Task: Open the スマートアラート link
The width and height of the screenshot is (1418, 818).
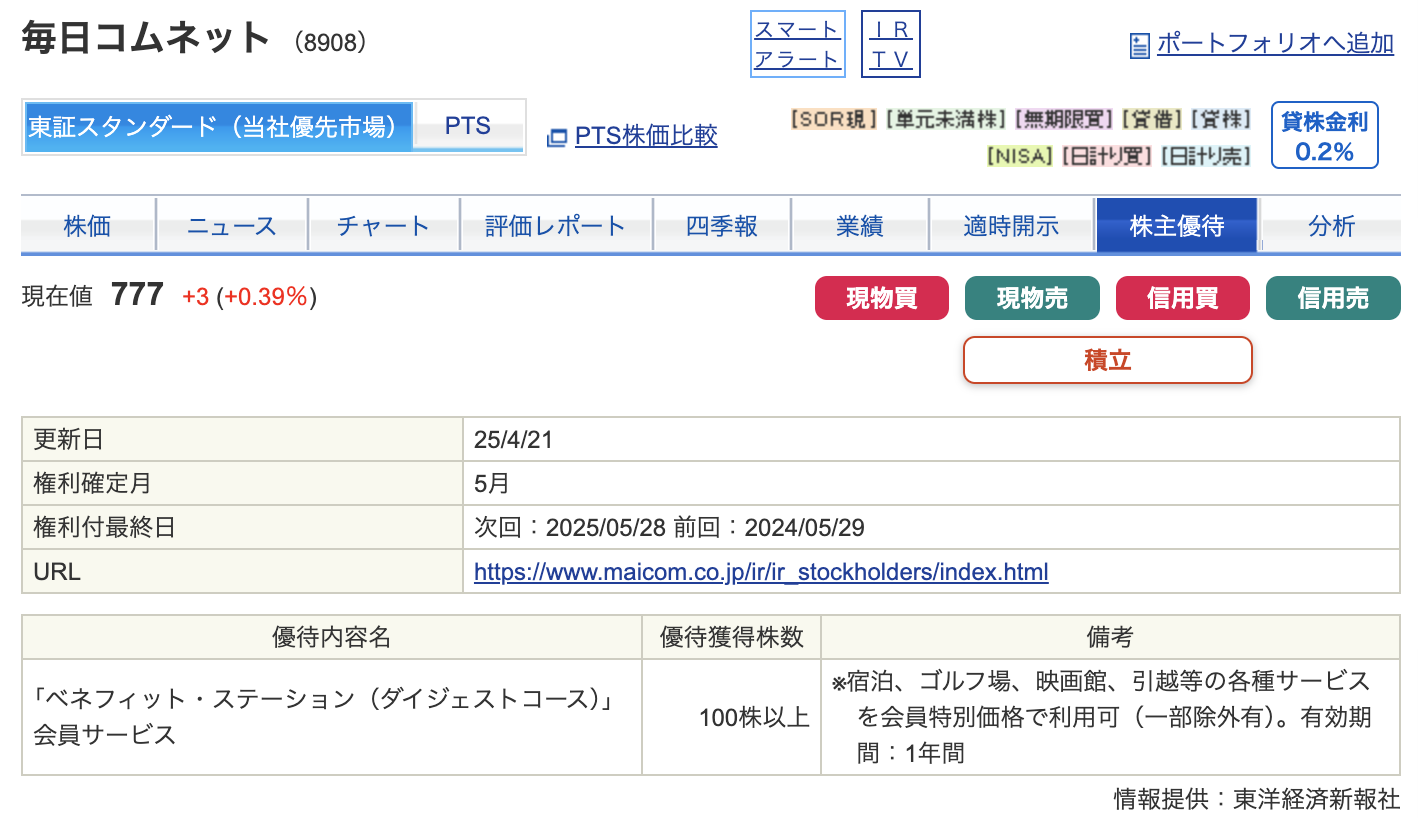Action: (797, 44)
